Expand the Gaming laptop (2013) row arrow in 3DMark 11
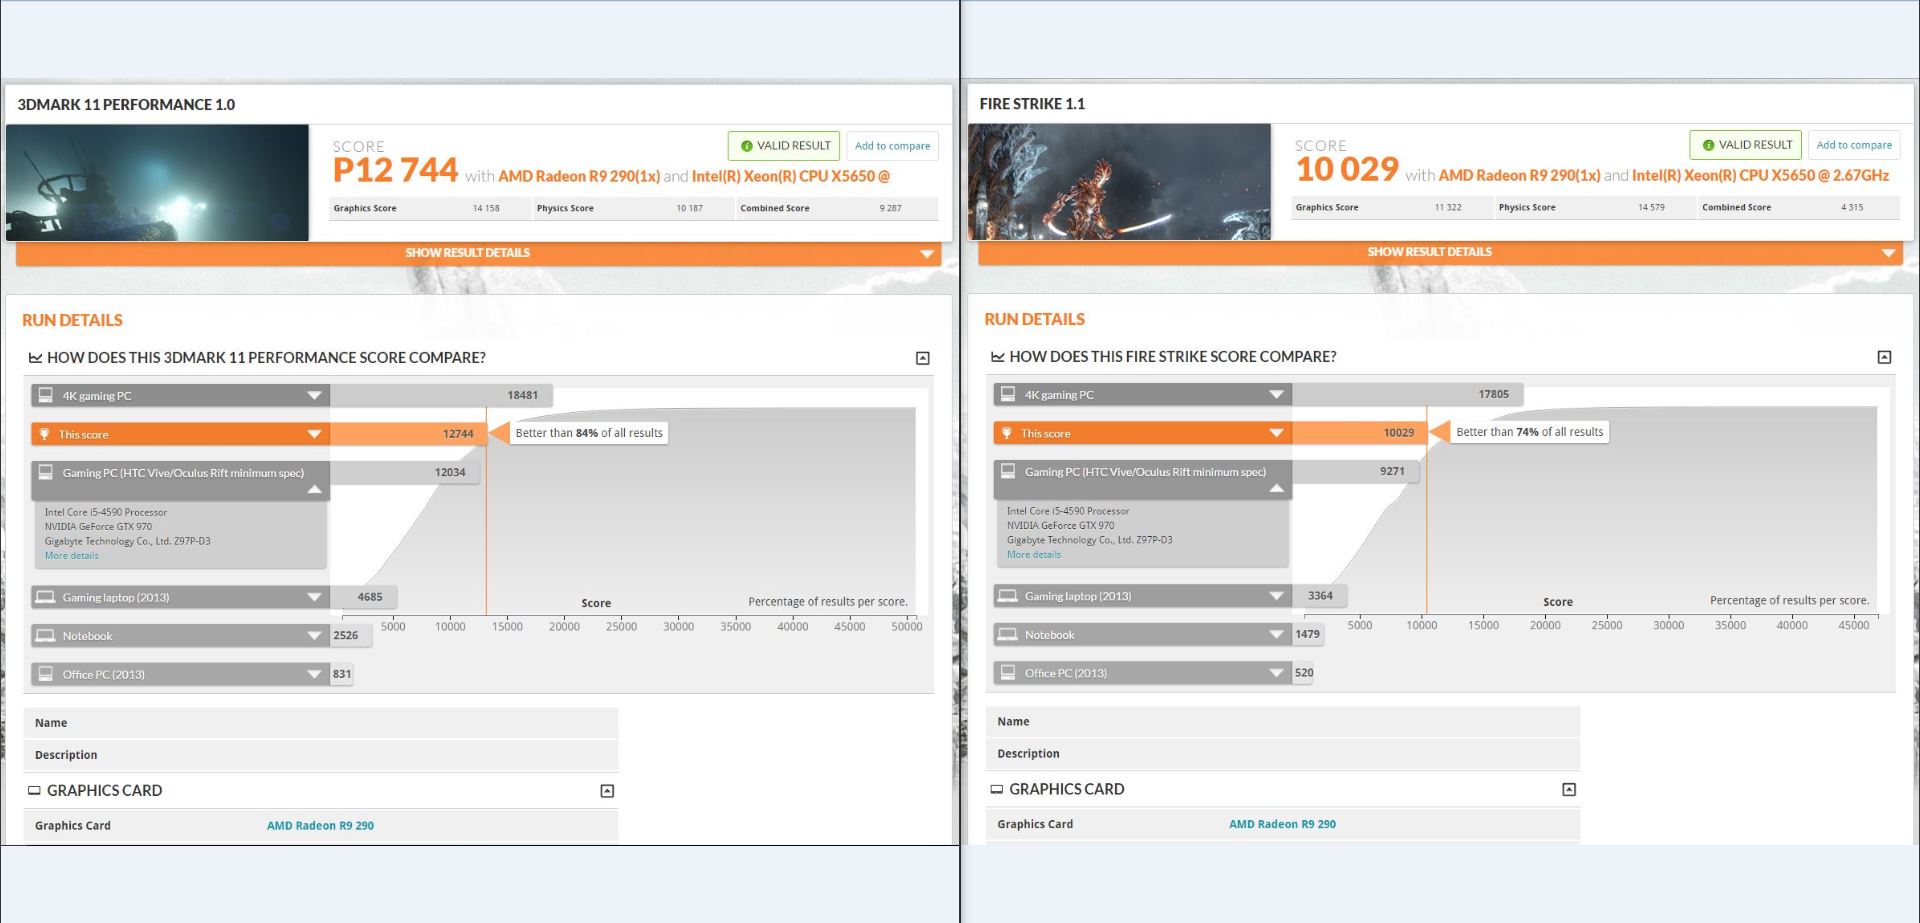 (314, 597)
